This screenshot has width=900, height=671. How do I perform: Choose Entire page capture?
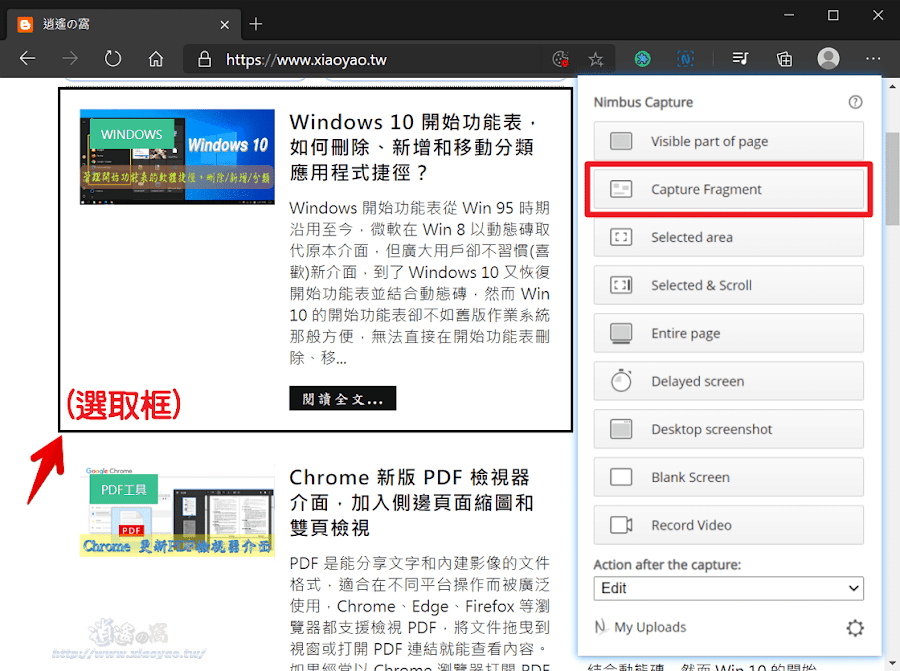[x=728, y=333]
